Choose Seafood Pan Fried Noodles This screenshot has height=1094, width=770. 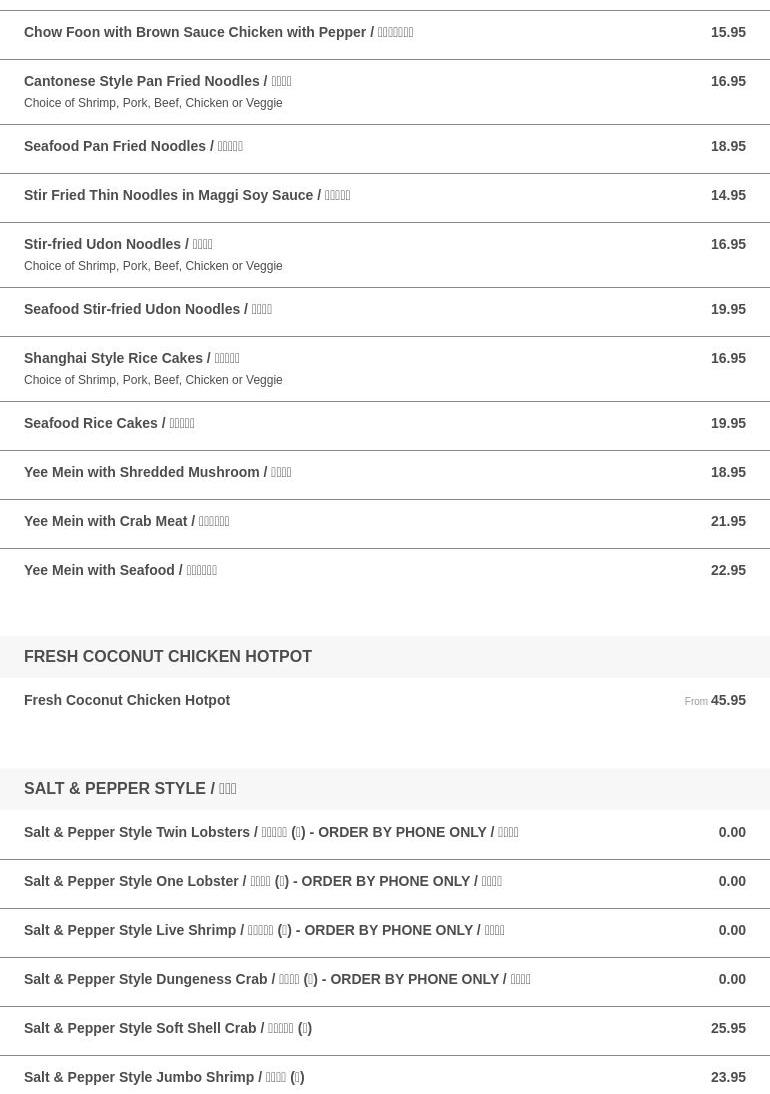click(x=385, y=149)
